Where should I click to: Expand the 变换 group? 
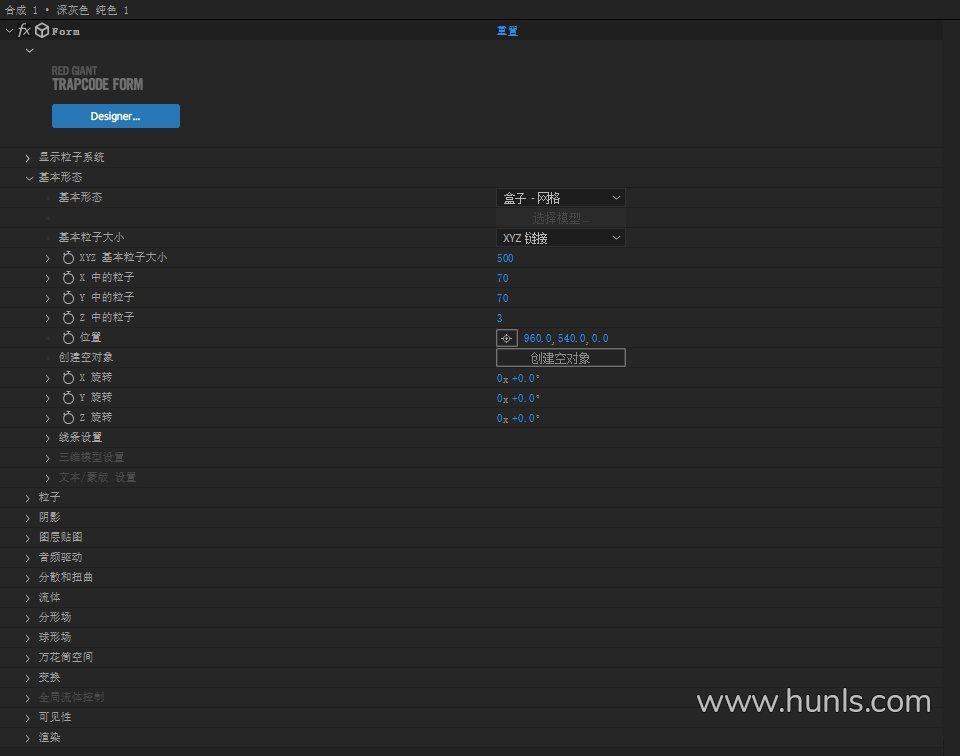pyautogui.click(x=28, y=678)
